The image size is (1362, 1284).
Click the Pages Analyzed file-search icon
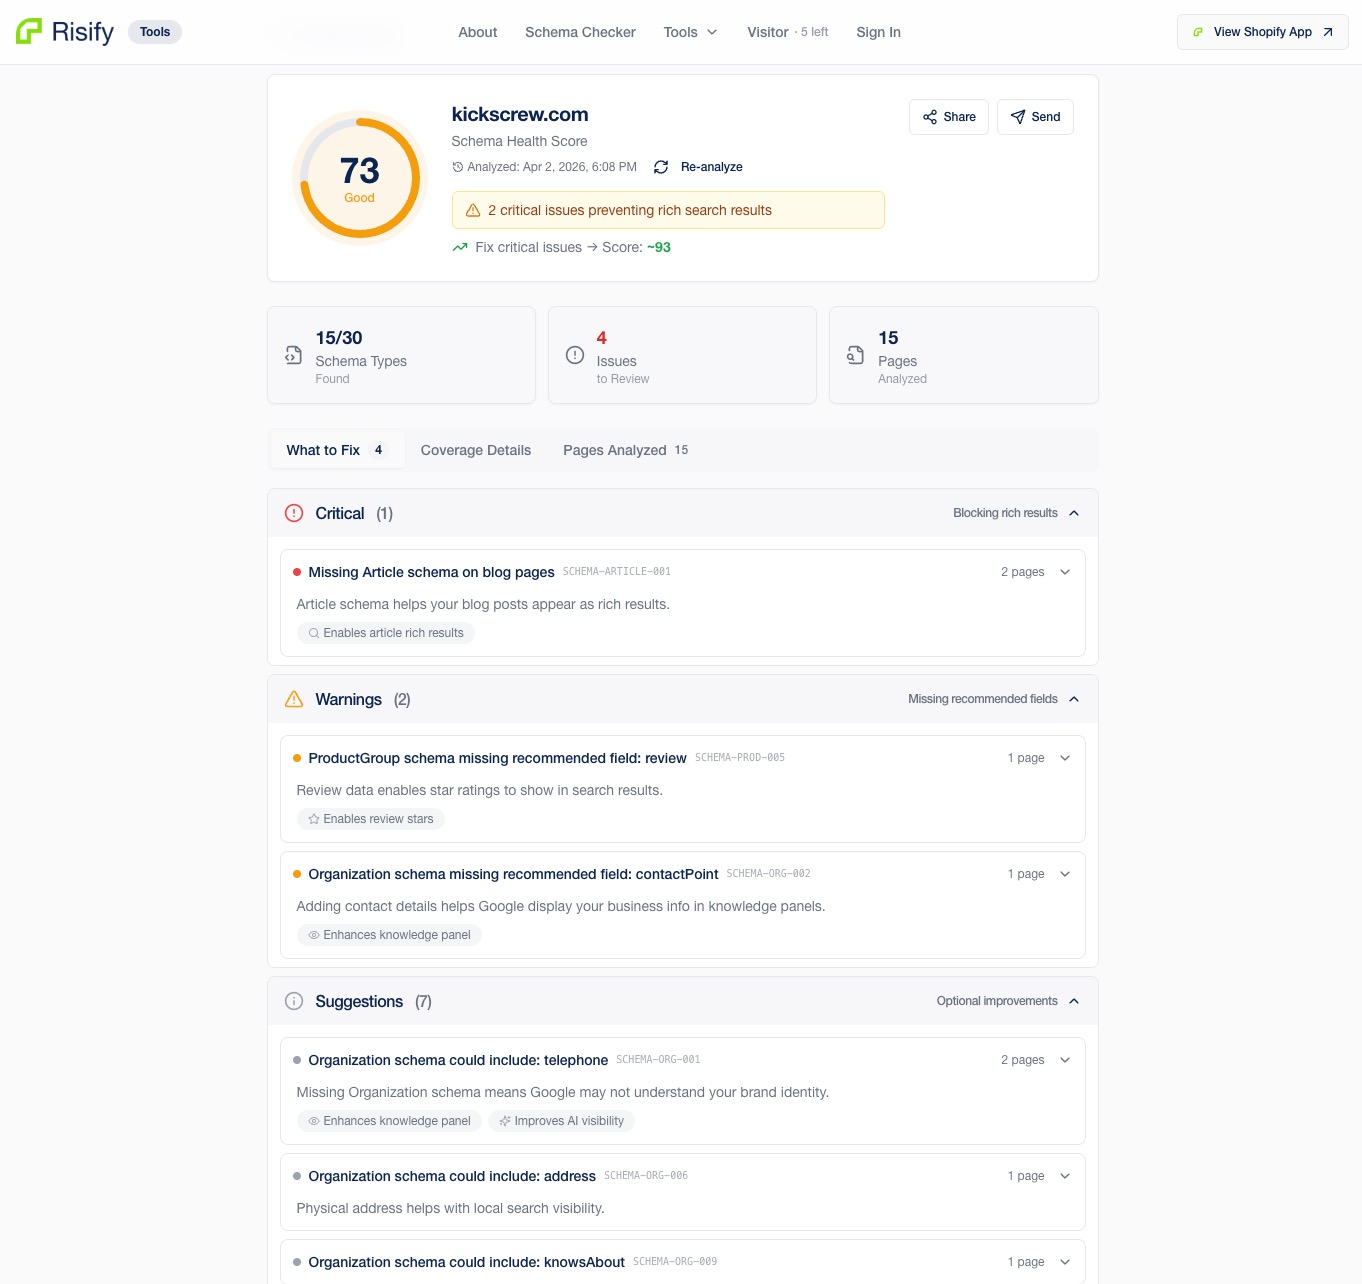tap(855, 355)
